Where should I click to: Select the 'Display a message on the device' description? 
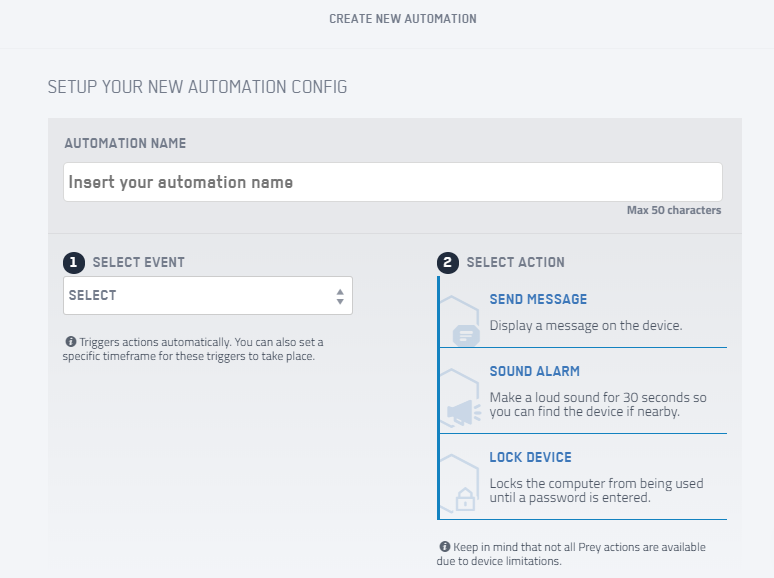click(x=585, y=325)
